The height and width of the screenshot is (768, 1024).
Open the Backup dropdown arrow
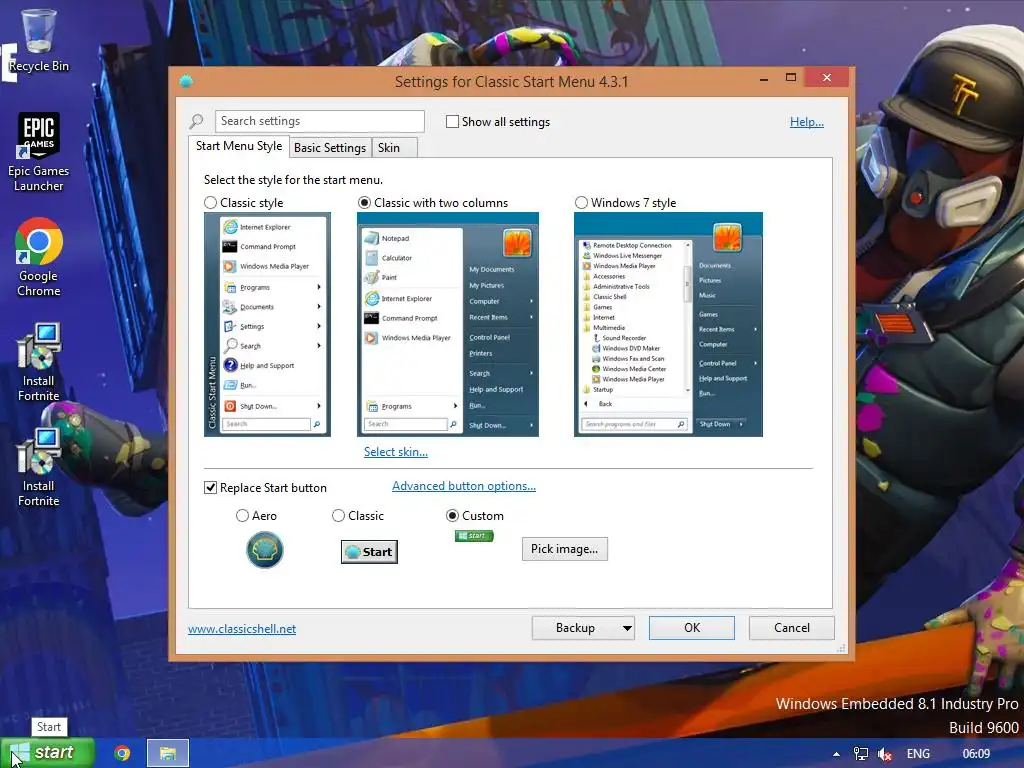coord(627,628)
